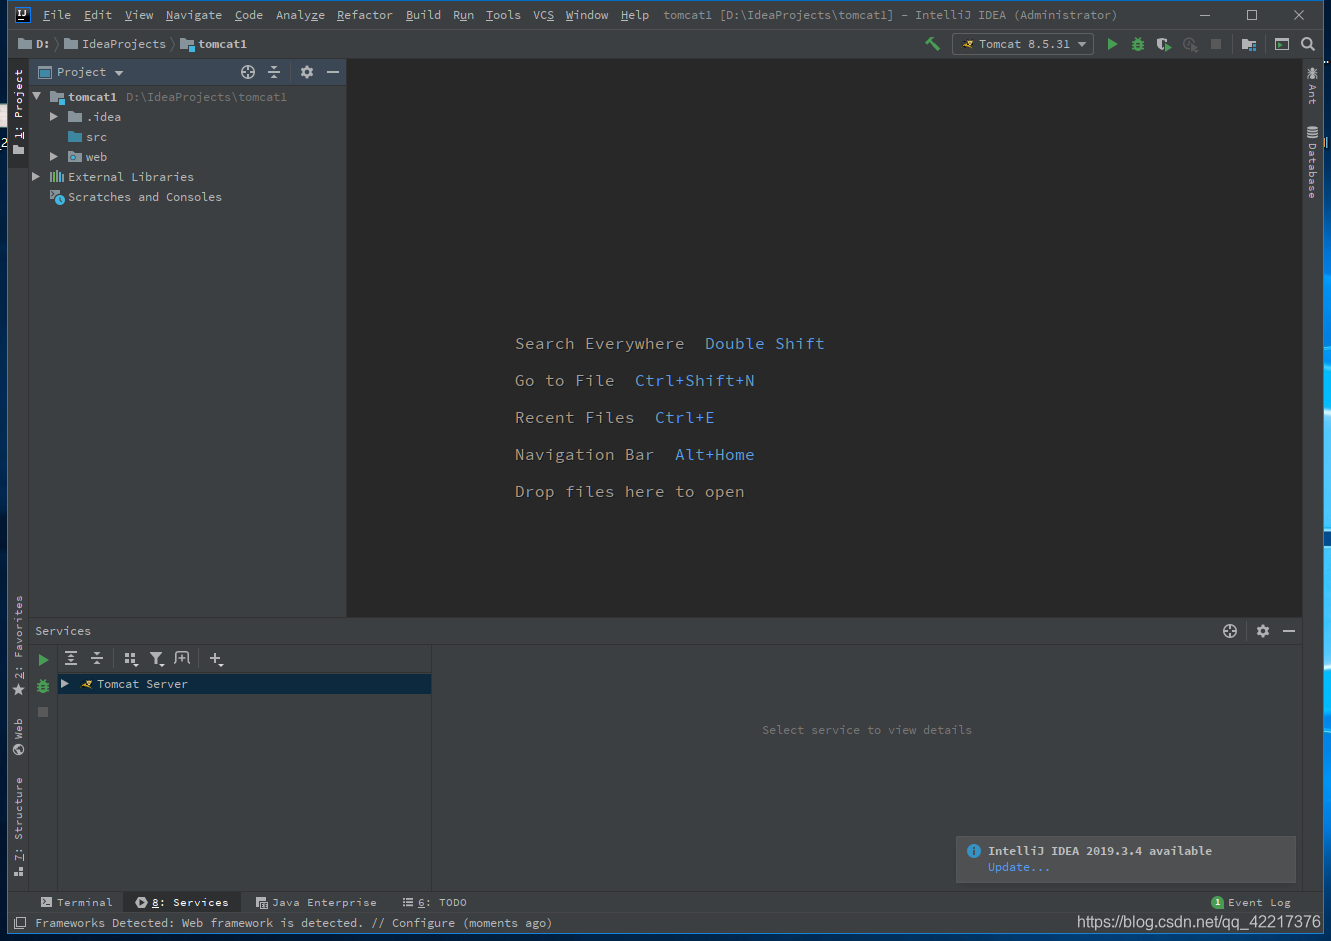Open the Build menu

[x=423, y=15]
